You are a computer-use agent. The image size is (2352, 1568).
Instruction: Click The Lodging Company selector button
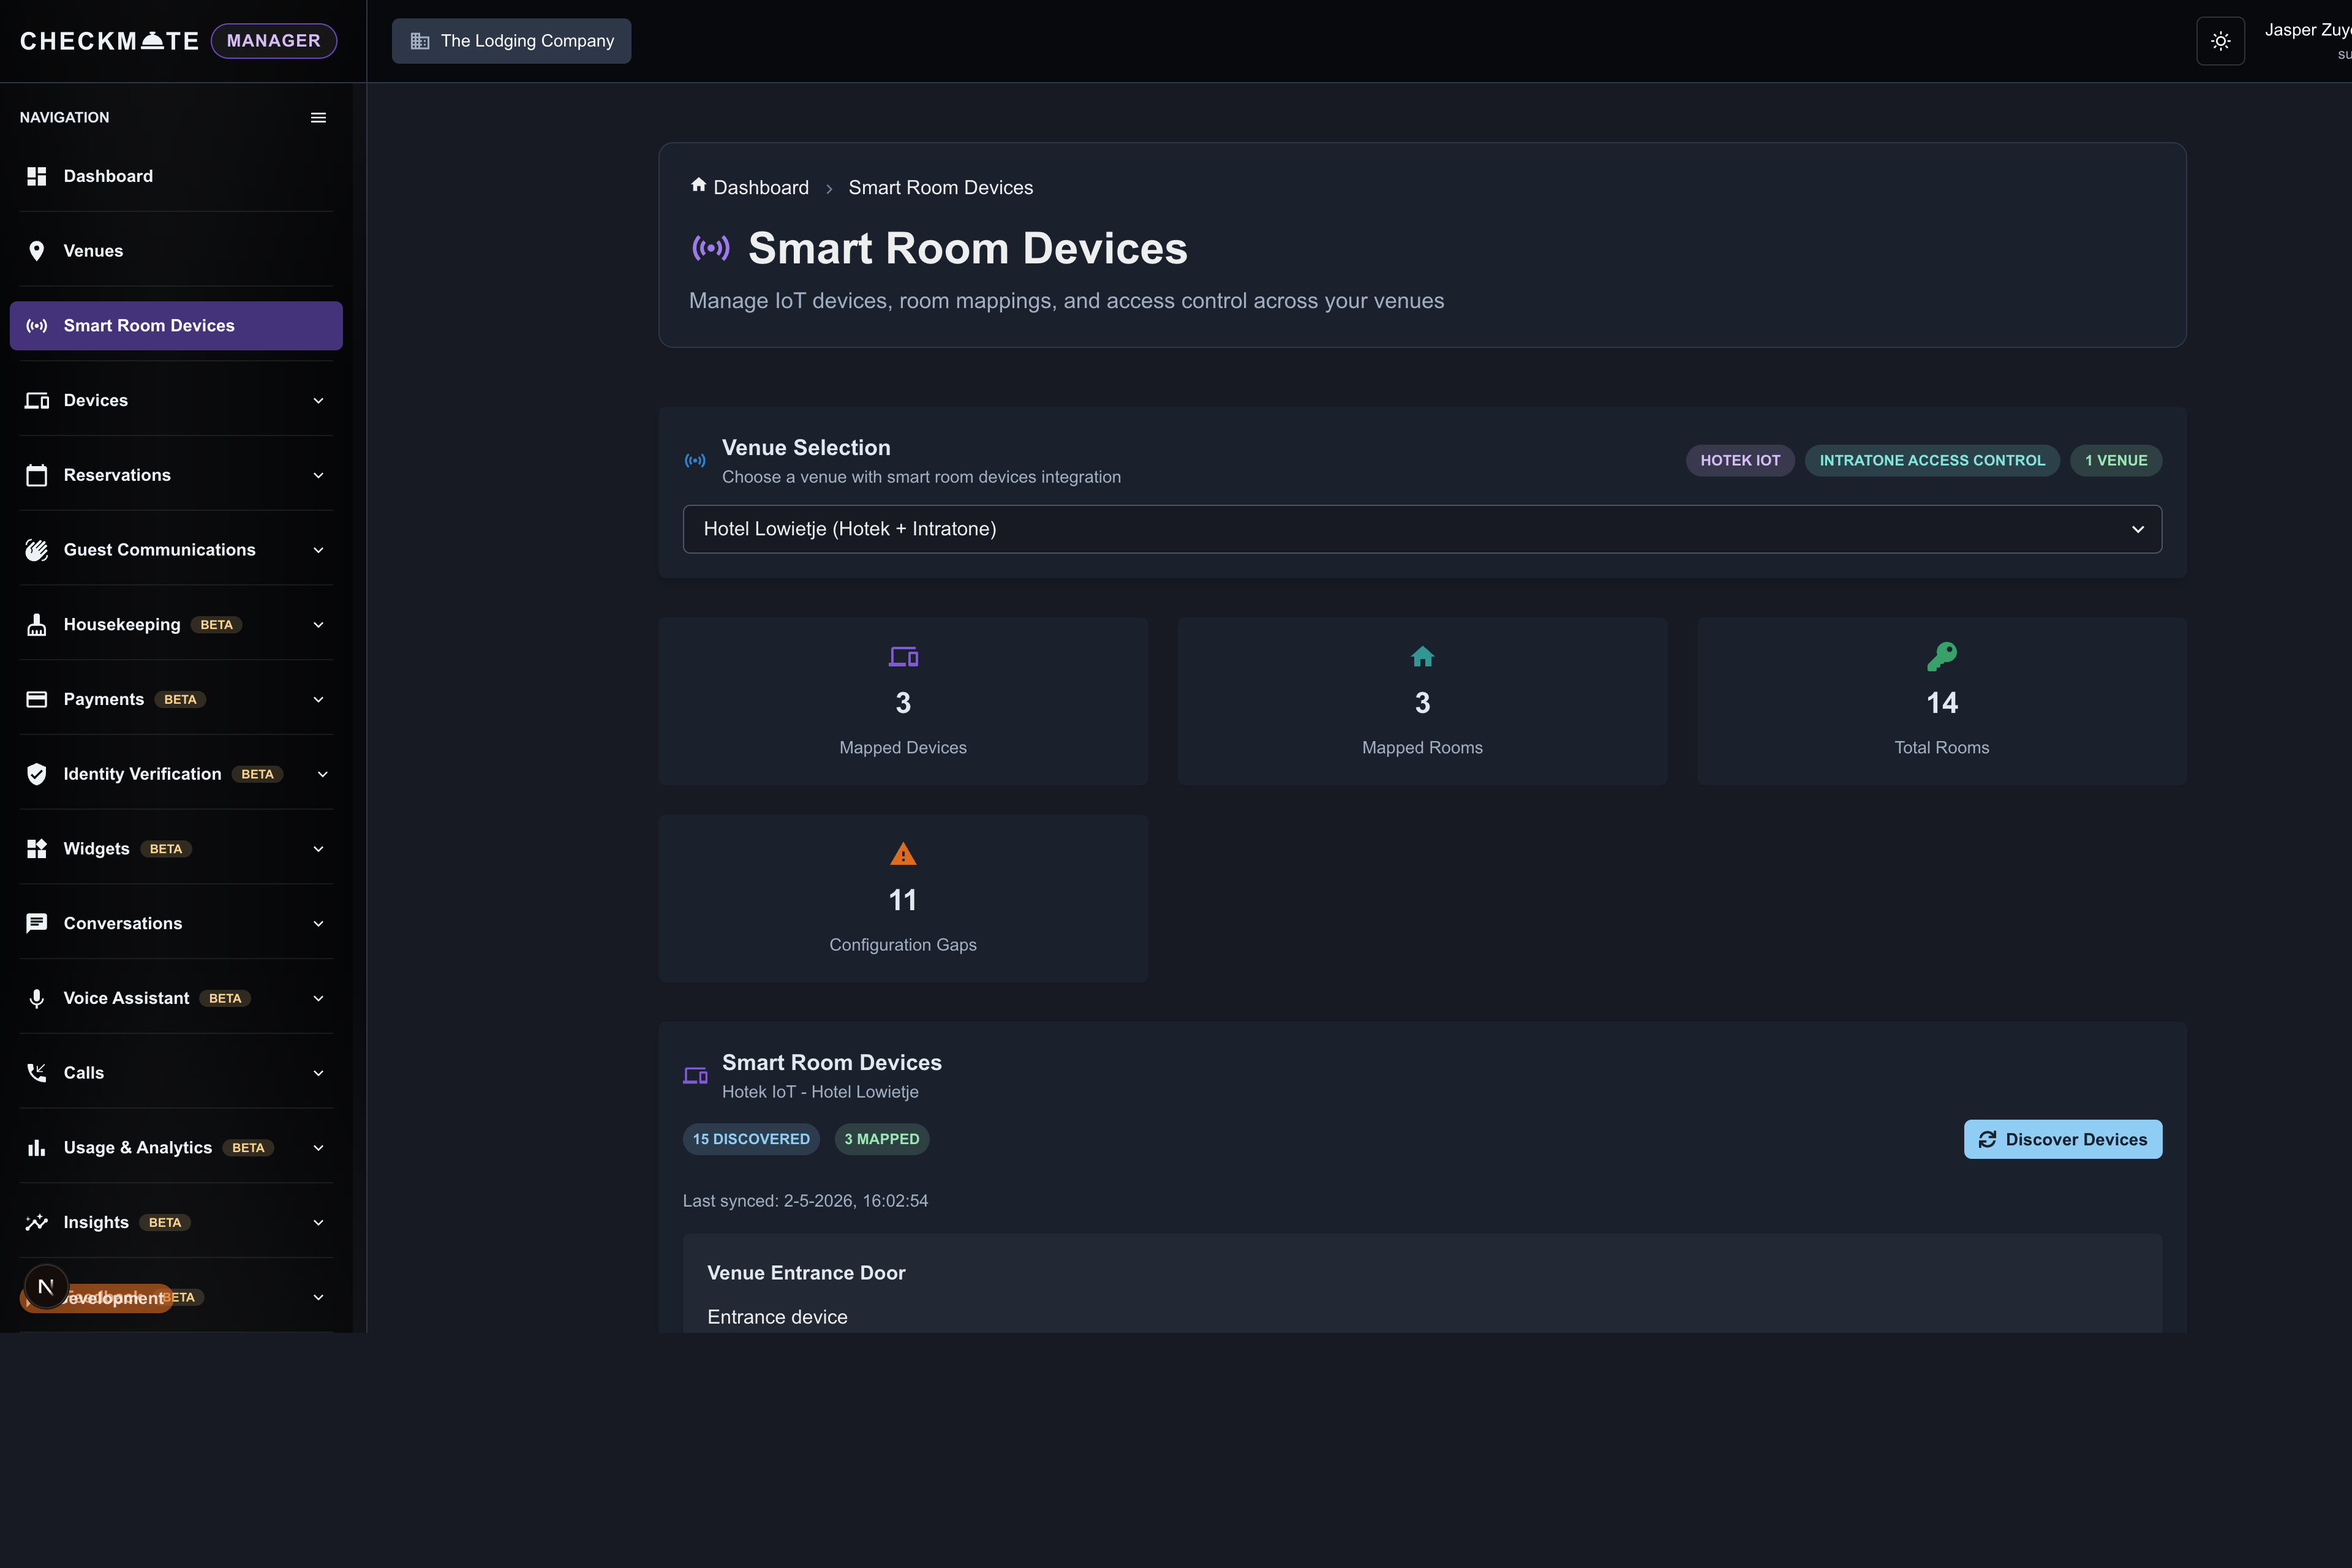pyautogui.click(x=511, y=41)
